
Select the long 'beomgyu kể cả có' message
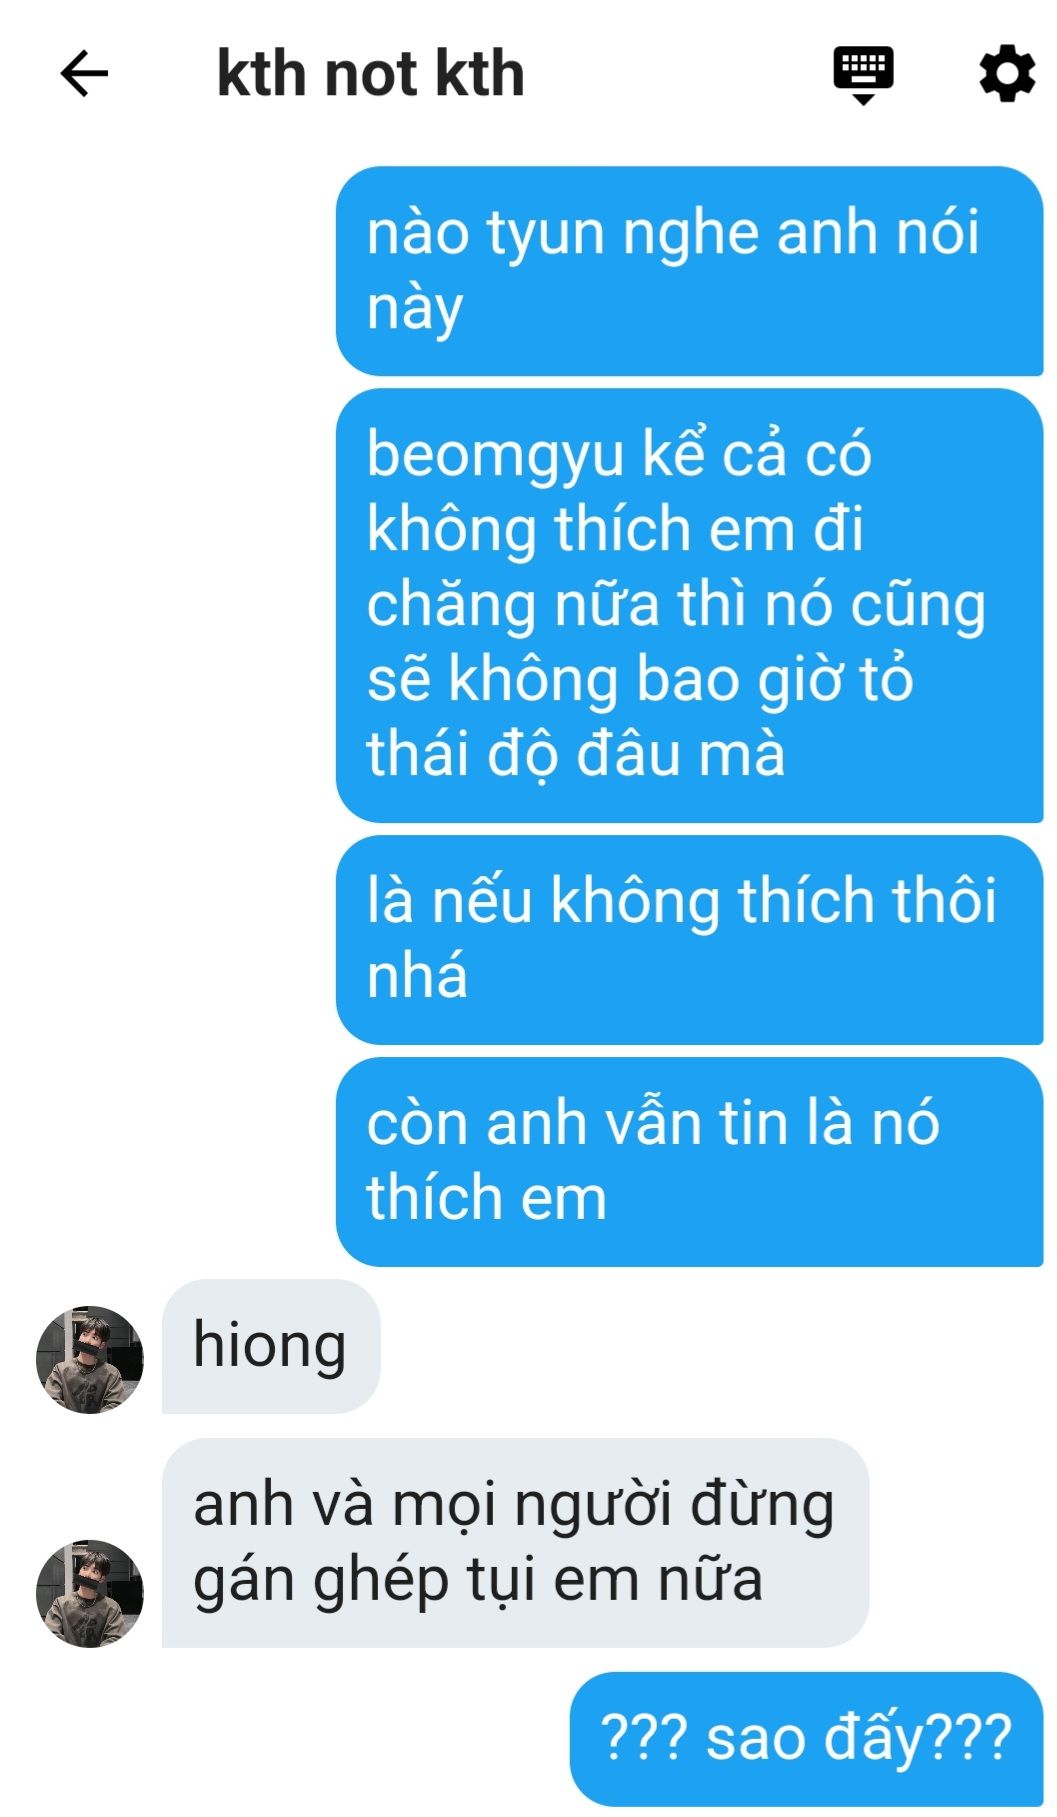[689, 606]
